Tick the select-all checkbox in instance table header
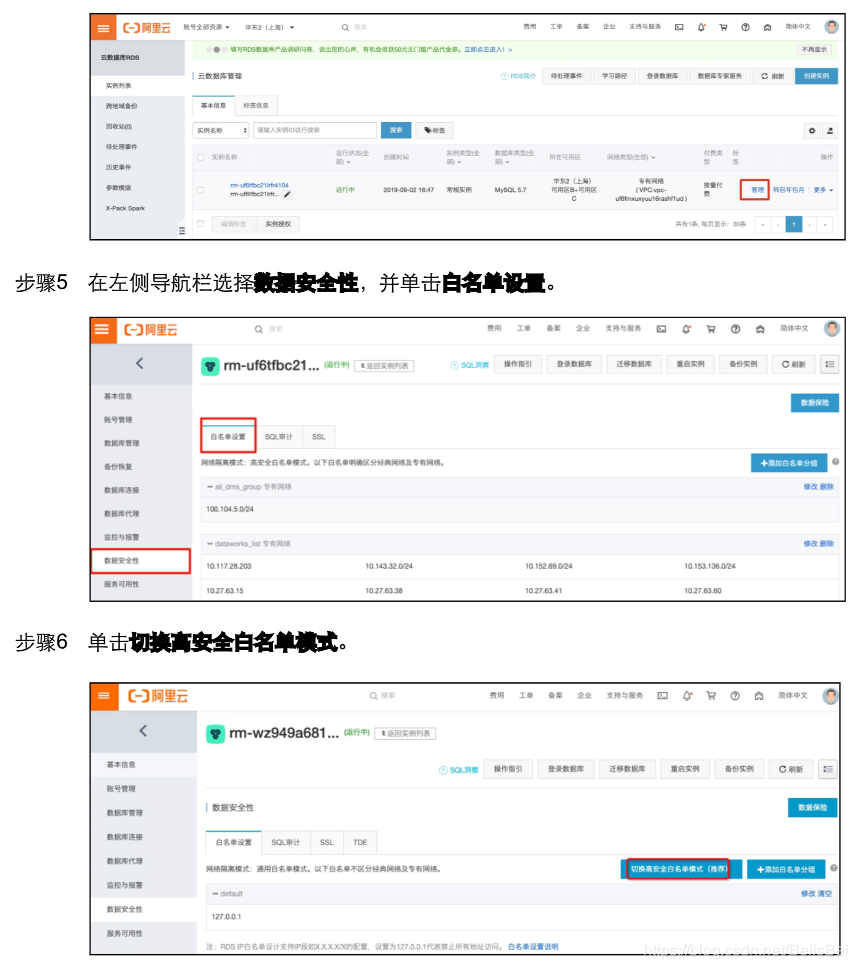 pos(200,157)
